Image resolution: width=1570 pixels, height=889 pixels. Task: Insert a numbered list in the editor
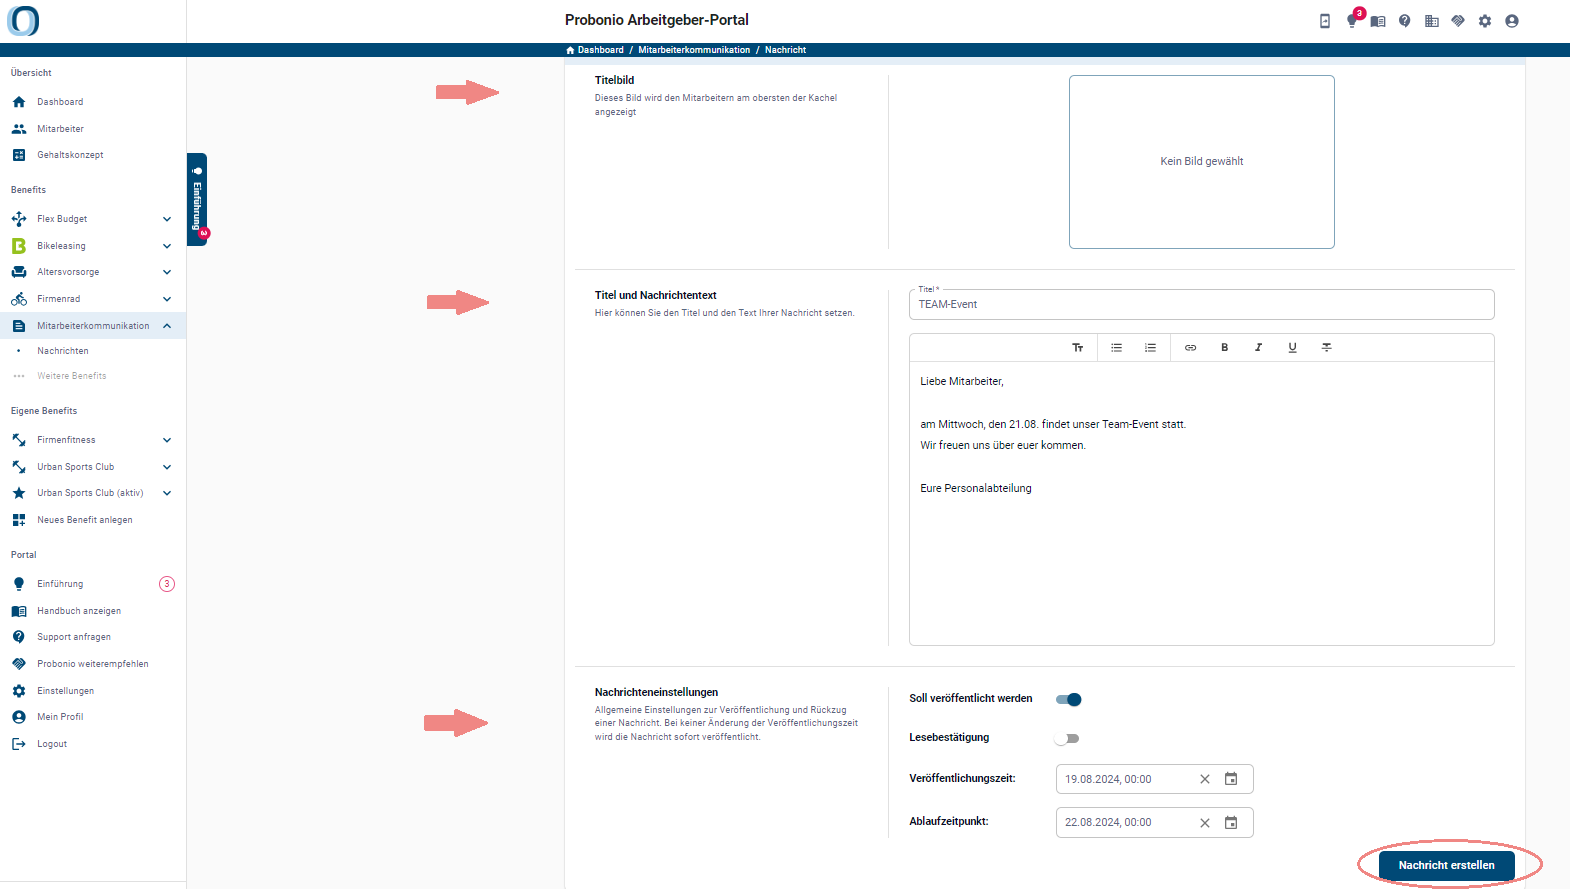click(x=1151, y=348)
